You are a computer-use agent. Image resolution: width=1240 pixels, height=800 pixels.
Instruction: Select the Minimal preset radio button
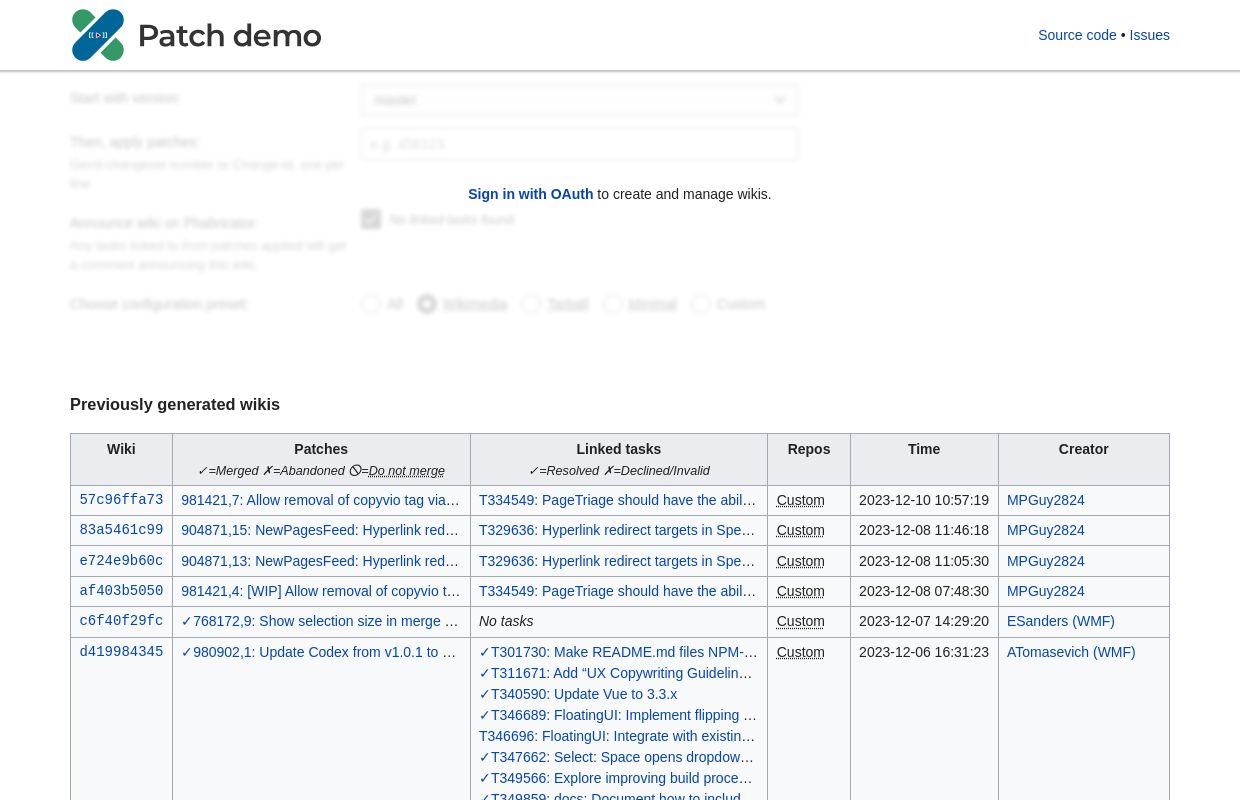pyautogui.click(x=613, y=304)
